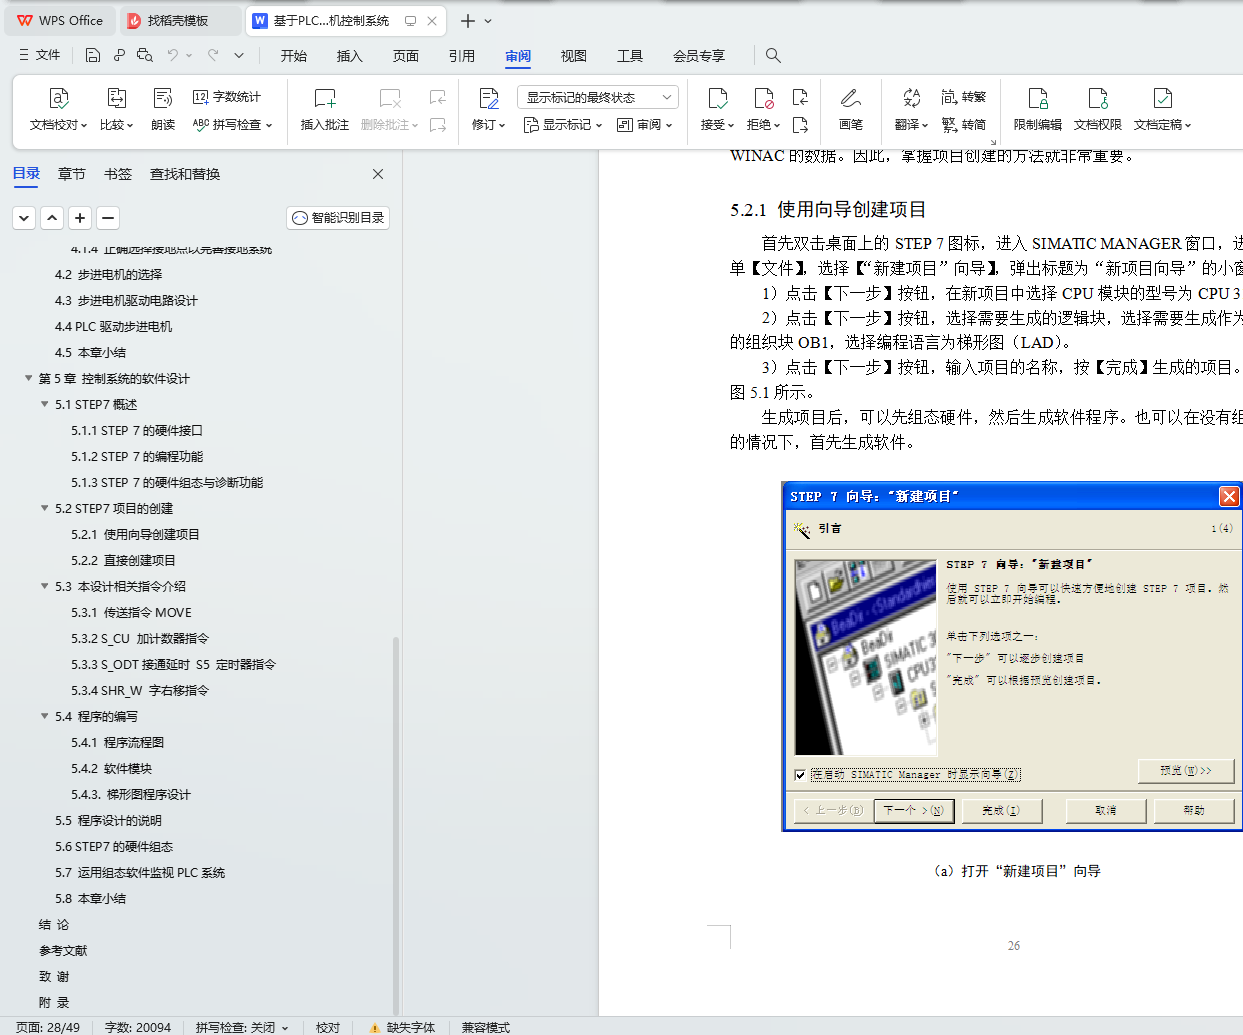This screenshot has width=1243, height=1035.
Task: Open the search magnifier in ribbon tabs
Action: (x=773, y=55)
